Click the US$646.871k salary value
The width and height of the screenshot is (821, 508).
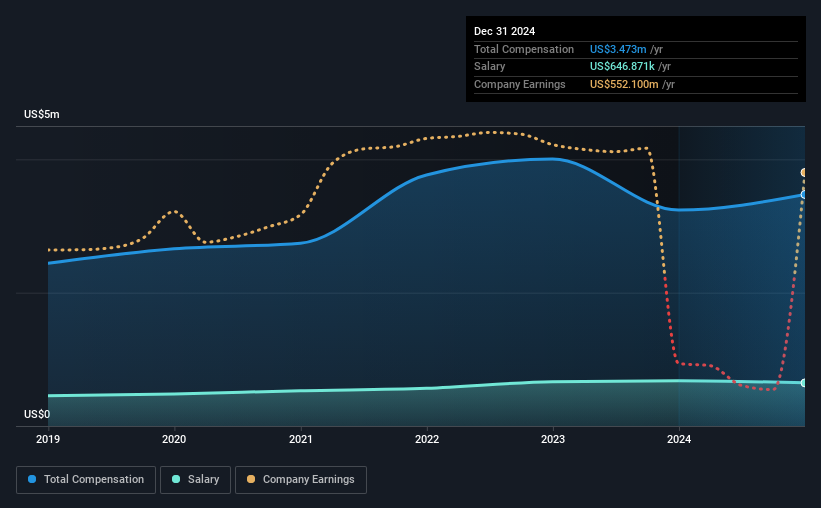(622, 67)
